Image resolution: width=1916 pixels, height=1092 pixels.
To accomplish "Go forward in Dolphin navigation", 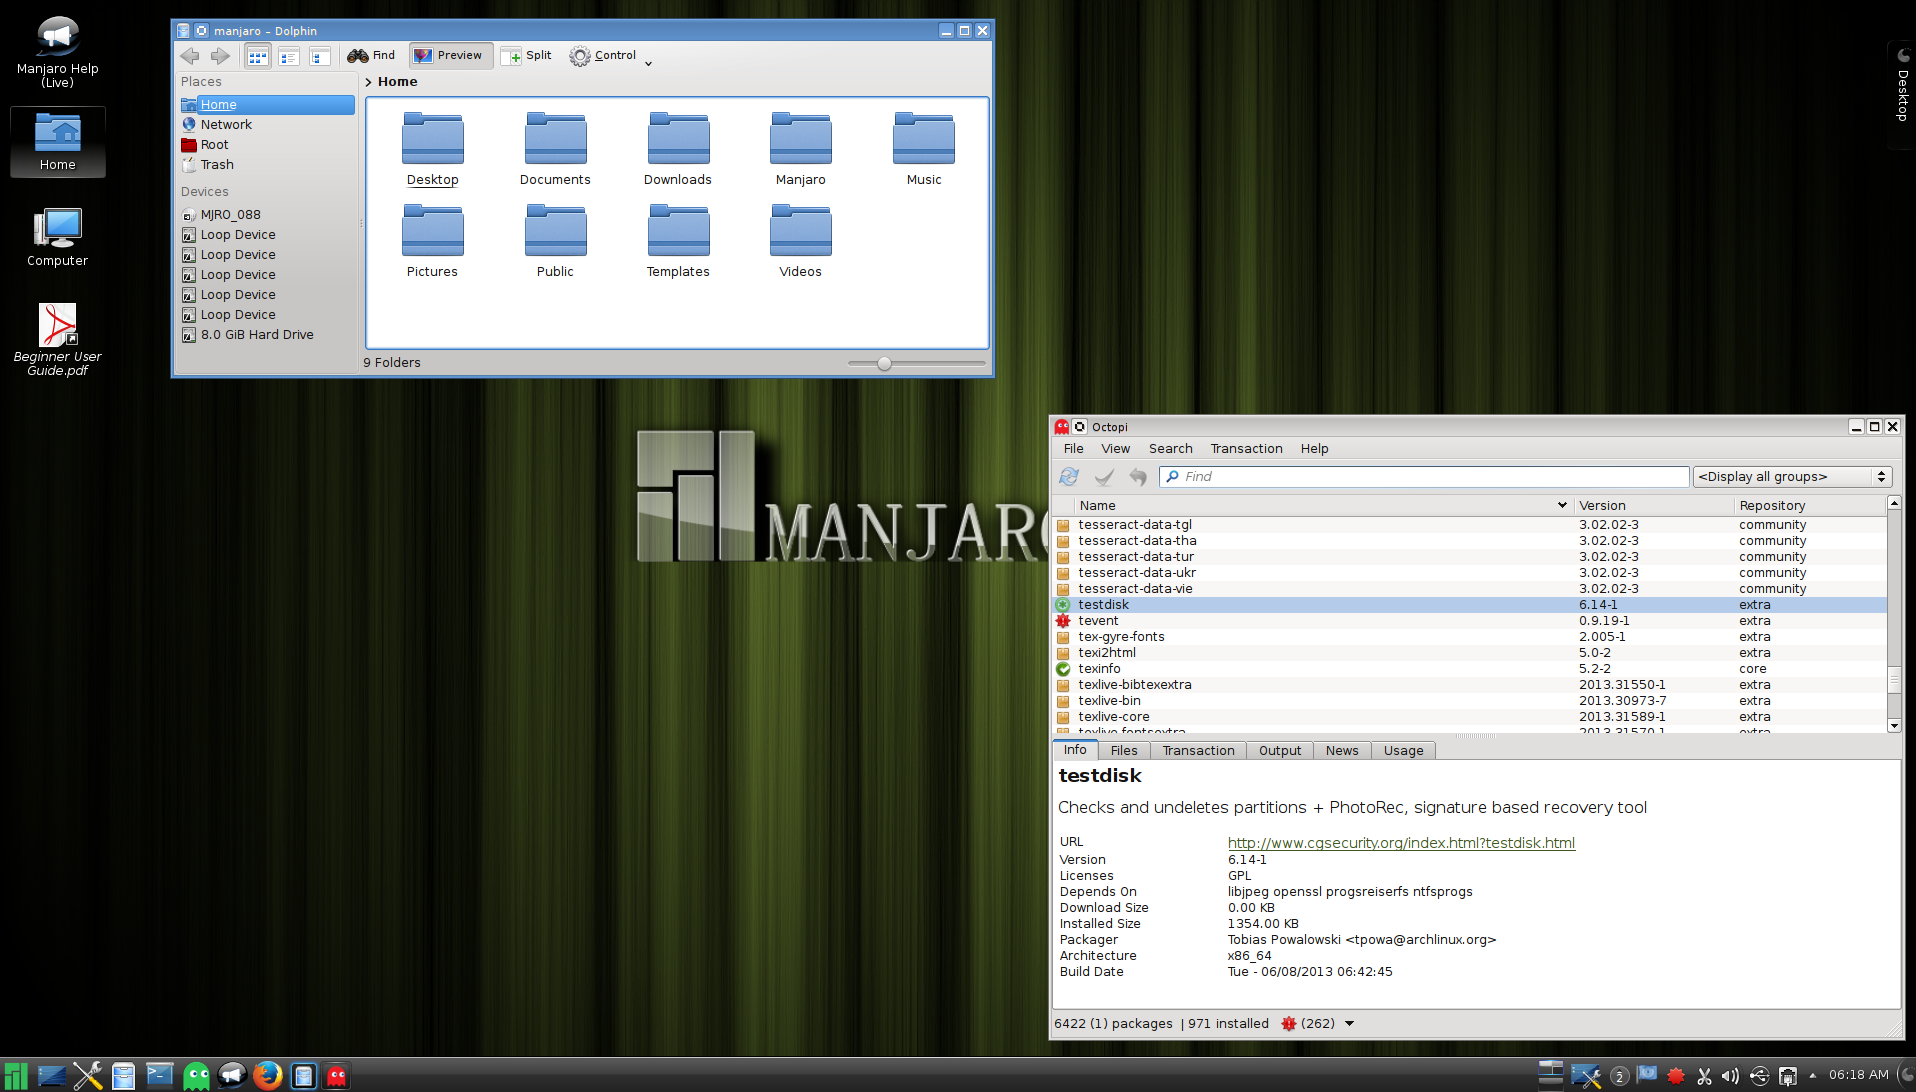I will (220, 56).
